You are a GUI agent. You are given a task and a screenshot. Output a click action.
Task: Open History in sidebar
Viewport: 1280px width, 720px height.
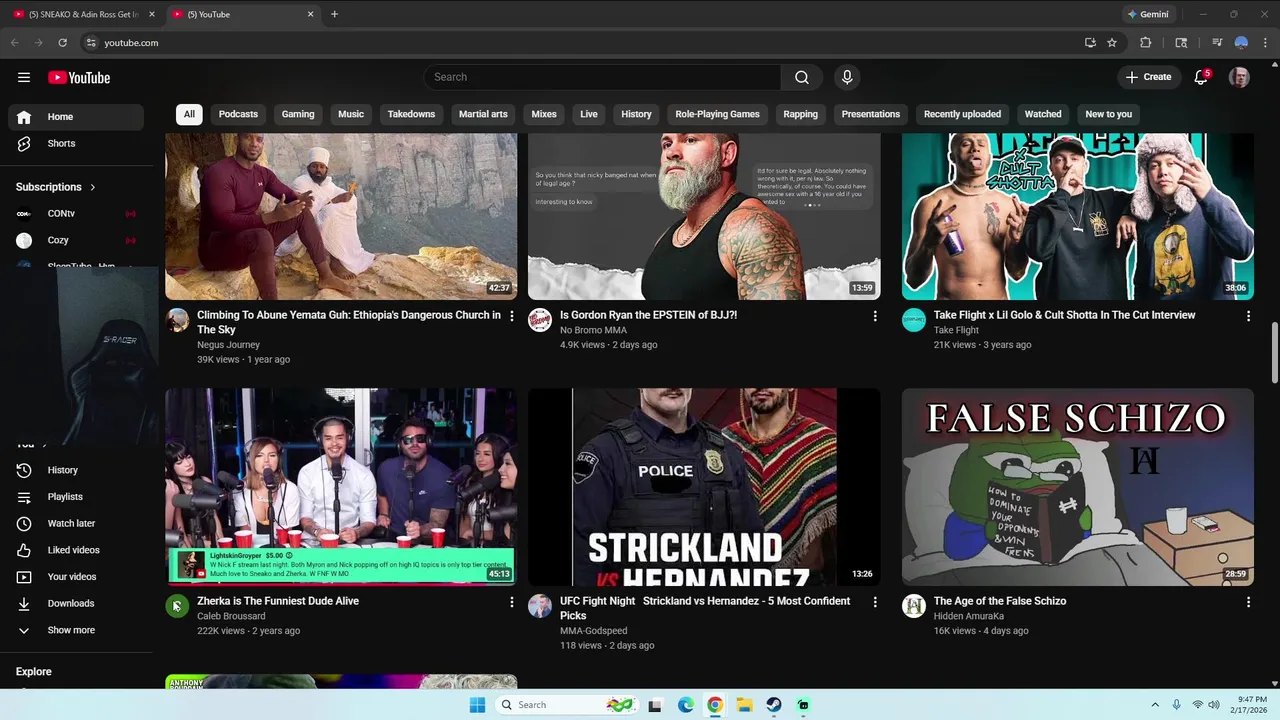pyautogui.click(x=76, y=470)
